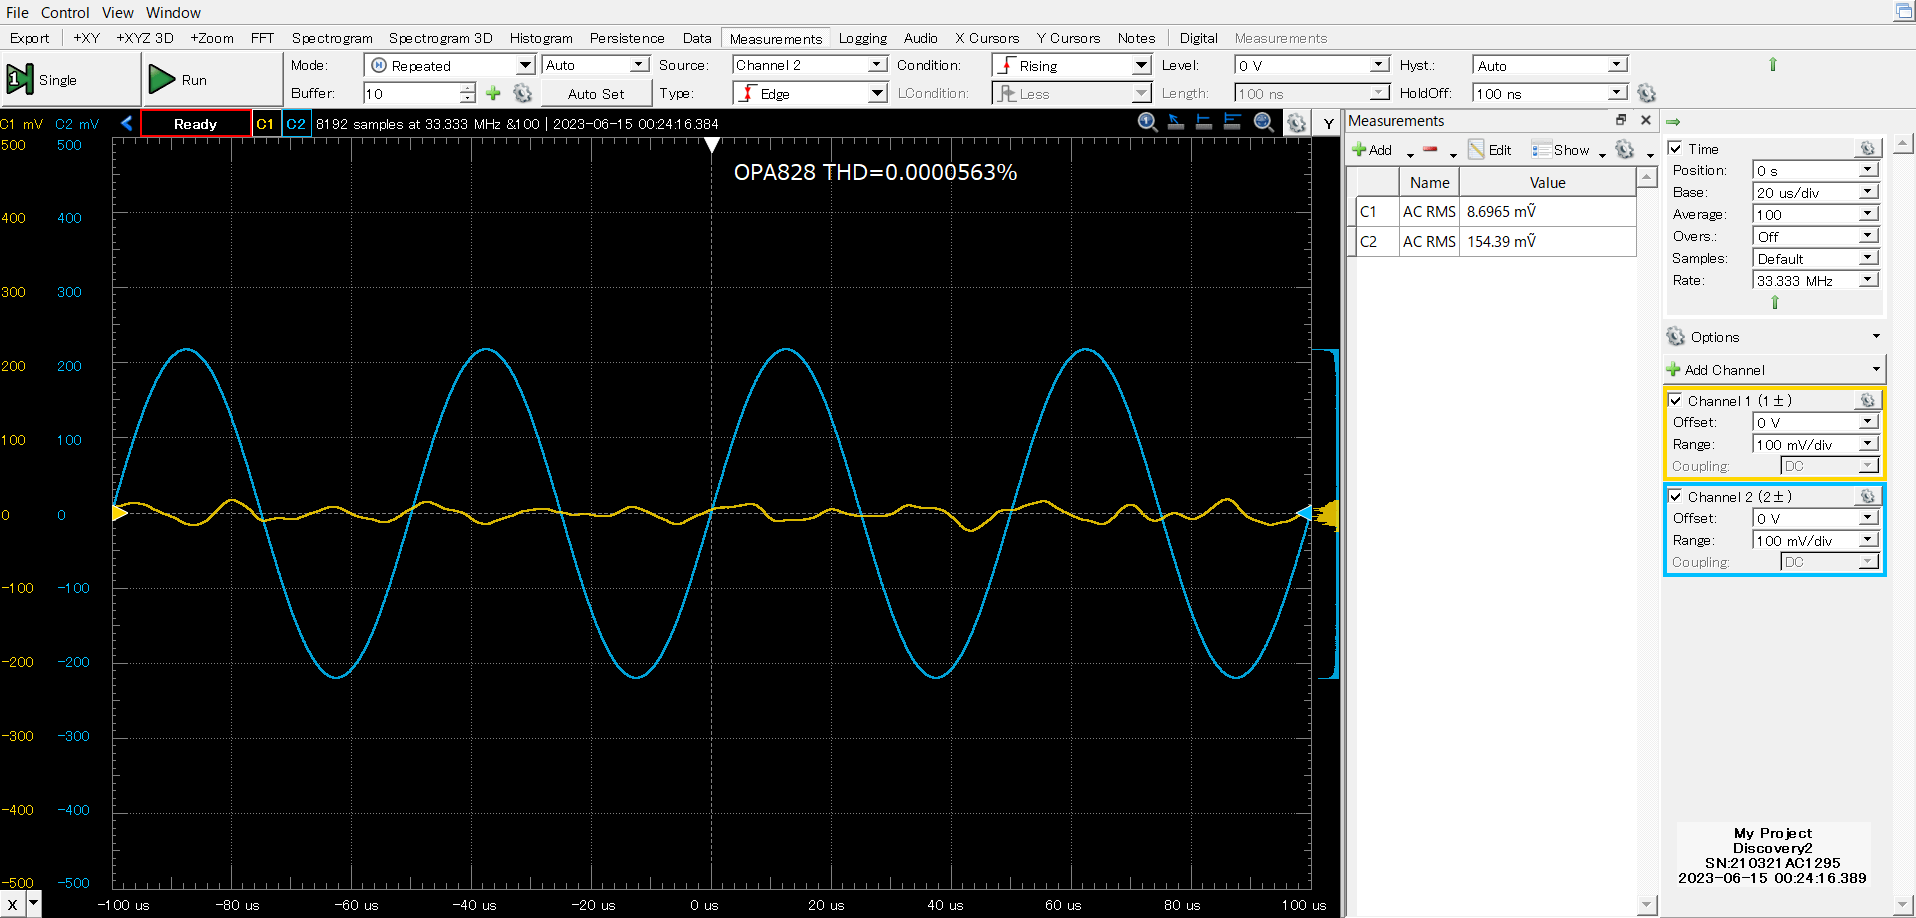Select the C1 channel indicator
The height and width of the screenshot is (918, 1916).
(x=265, y=124)
